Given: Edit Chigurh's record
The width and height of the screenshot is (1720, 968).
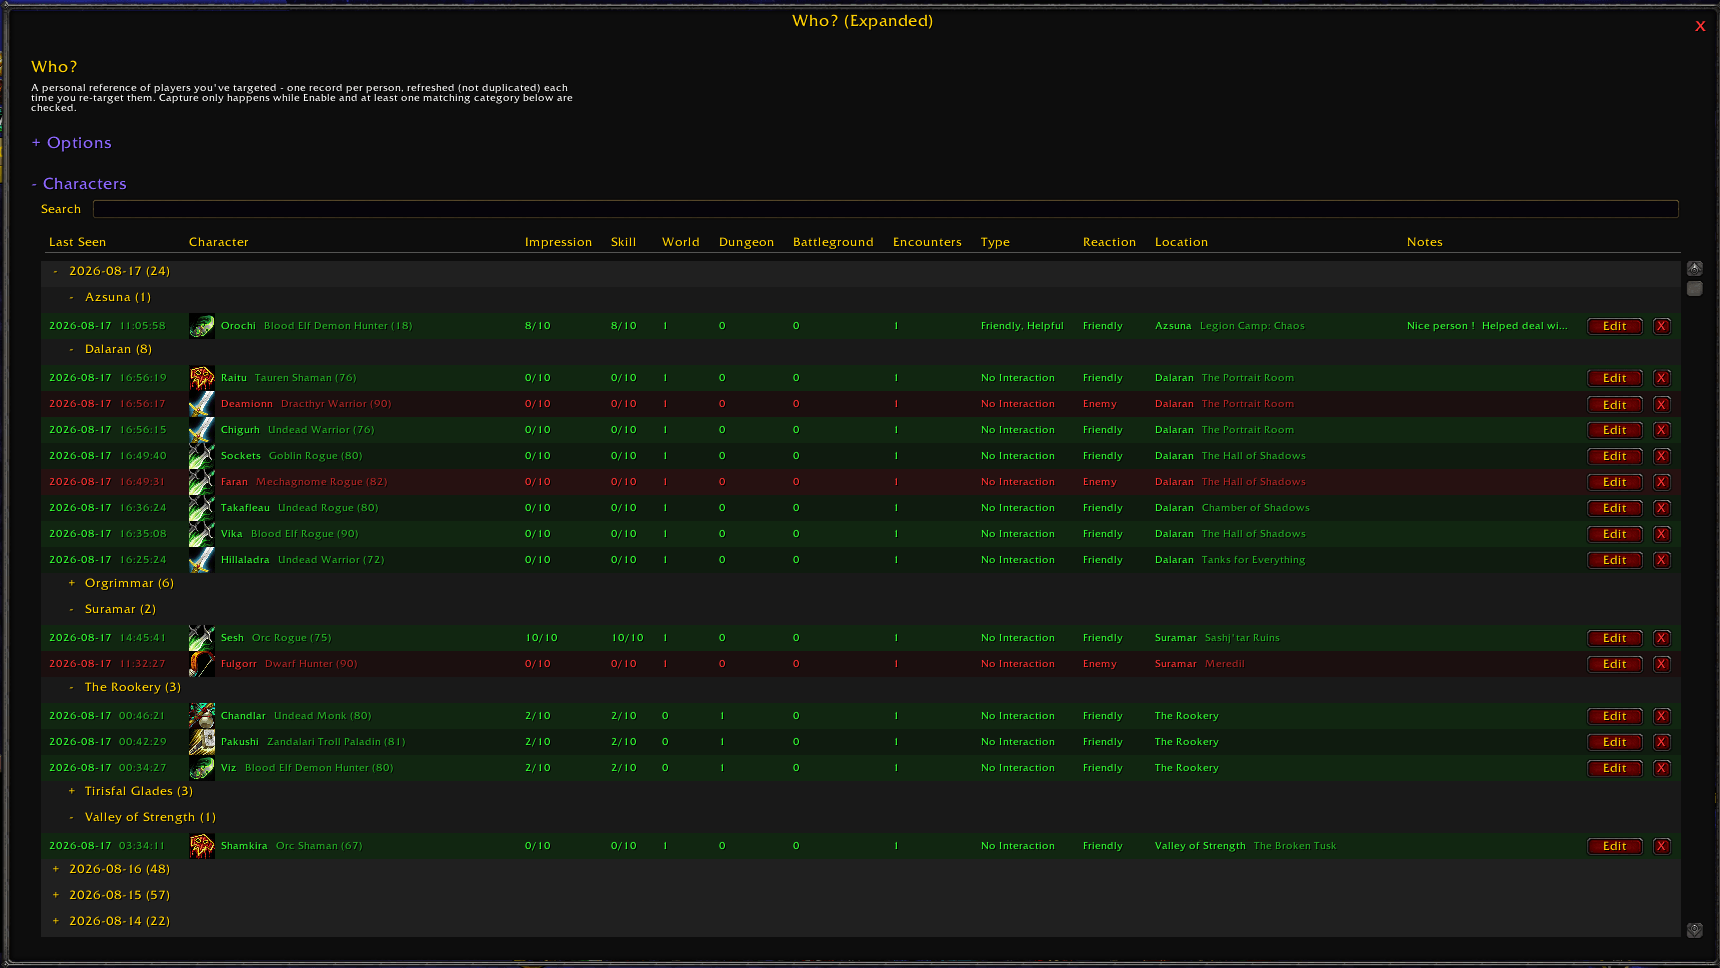Looking at the screenshot, I should coord(1614,430).
